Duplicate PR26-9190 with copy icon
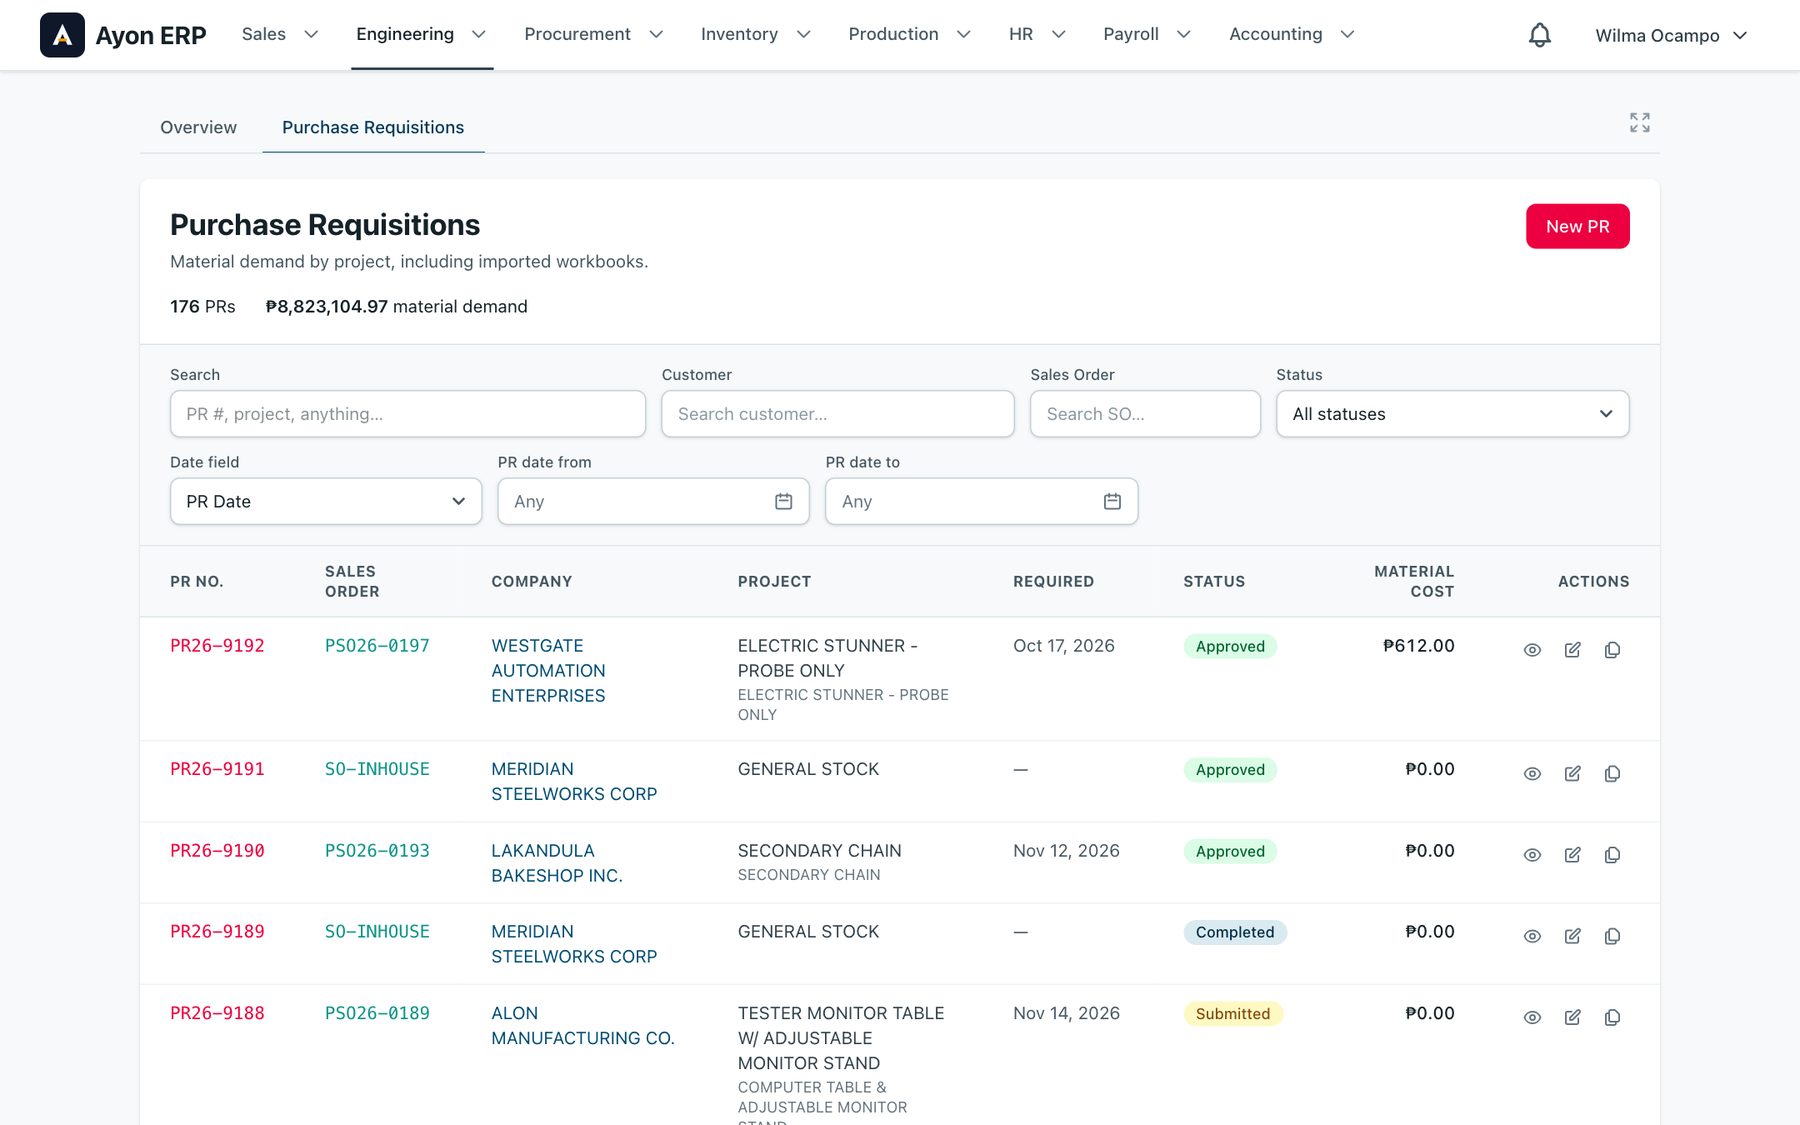This screenshot has height=1125, width=1800. click(1612, 855)
